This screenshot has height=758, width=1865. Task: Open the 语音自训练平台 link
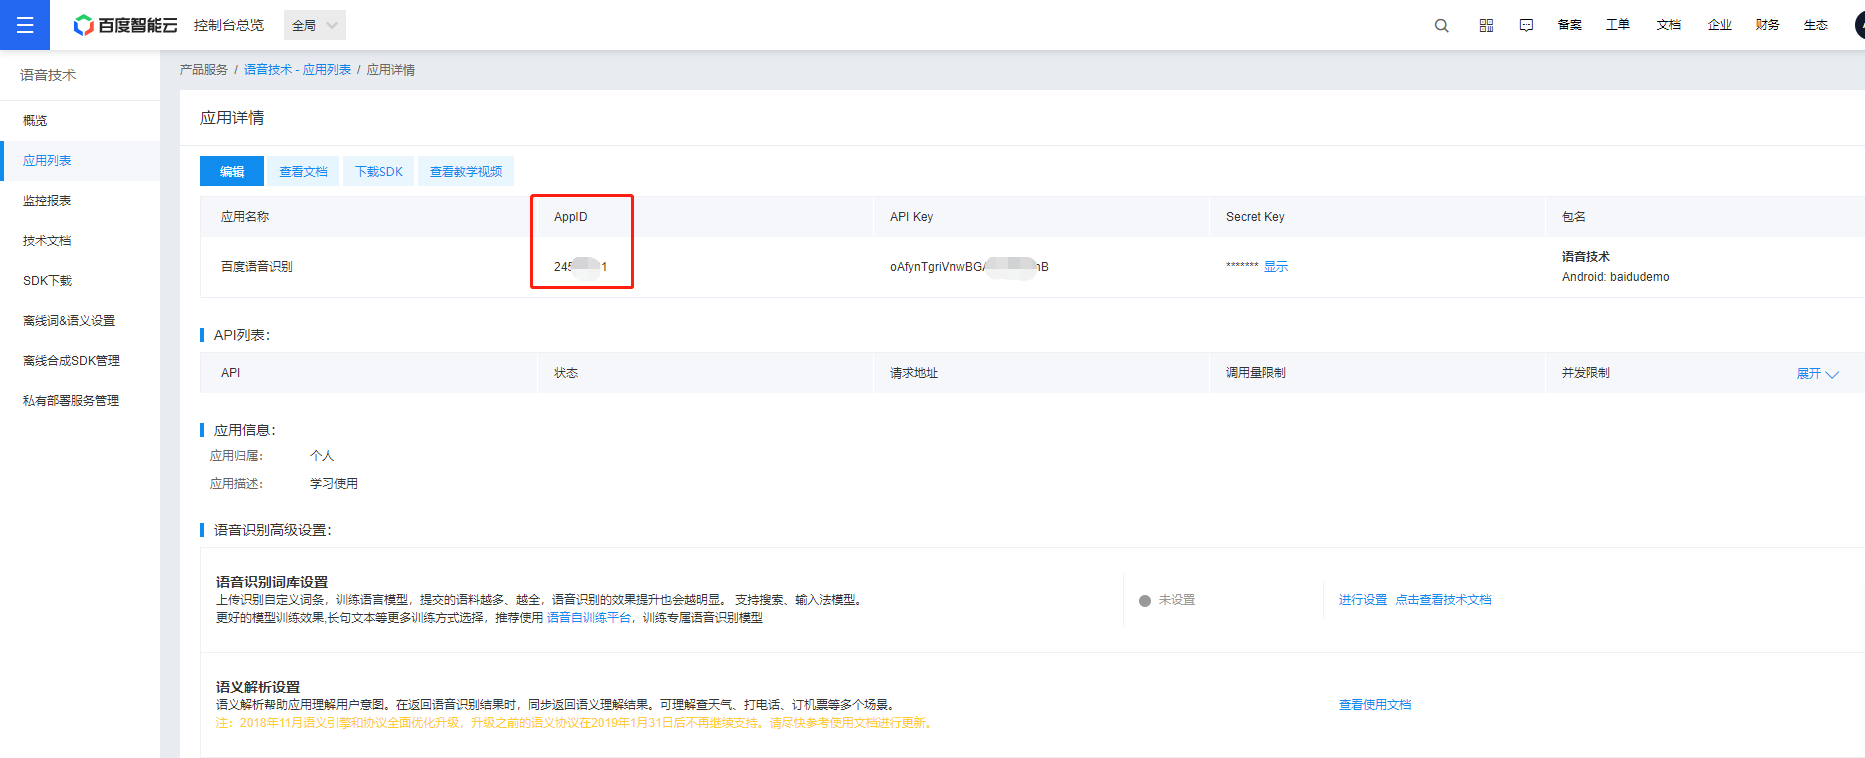coord(589,617)
